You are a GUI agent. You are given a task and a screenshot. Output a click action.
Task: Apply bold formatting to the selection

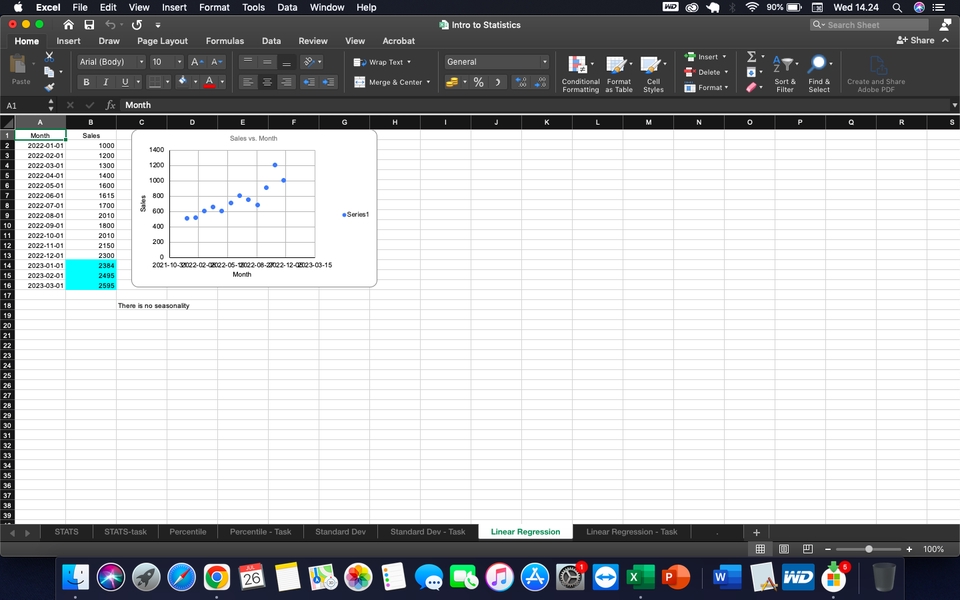click(86, 81)
